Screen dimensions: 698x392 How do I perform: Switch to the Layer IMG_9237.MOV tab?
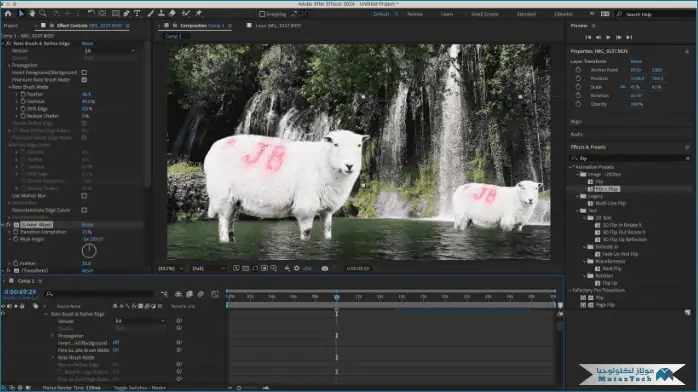tap(278, 26)
